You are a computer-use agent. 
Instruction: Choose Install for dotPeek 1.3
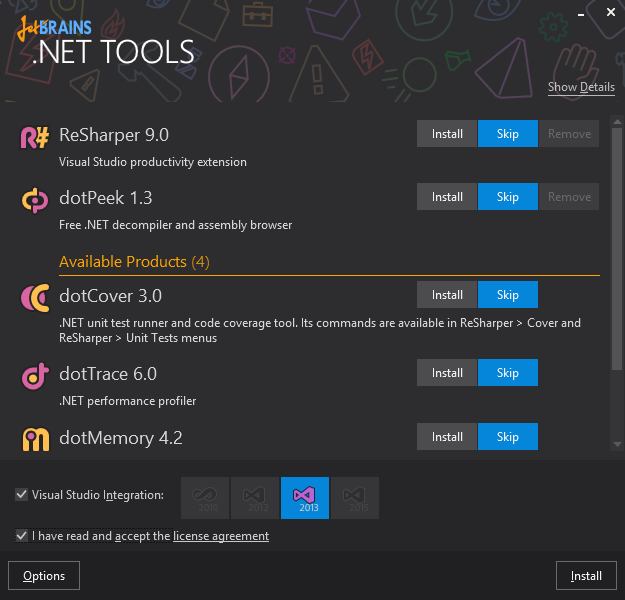tap(447, 197)
